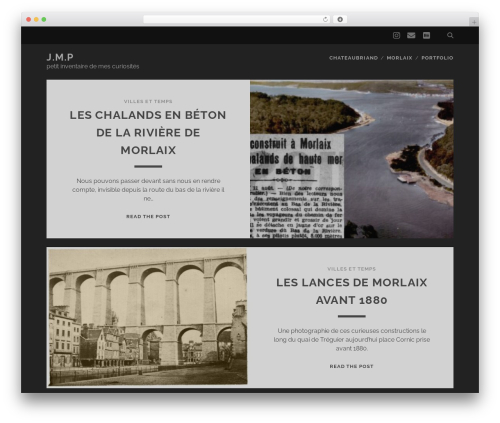The image size is (500, 423).
Task: Click the excerpt 'Une photographie de ces curieuses constructions'
Action: pos(351,340)
